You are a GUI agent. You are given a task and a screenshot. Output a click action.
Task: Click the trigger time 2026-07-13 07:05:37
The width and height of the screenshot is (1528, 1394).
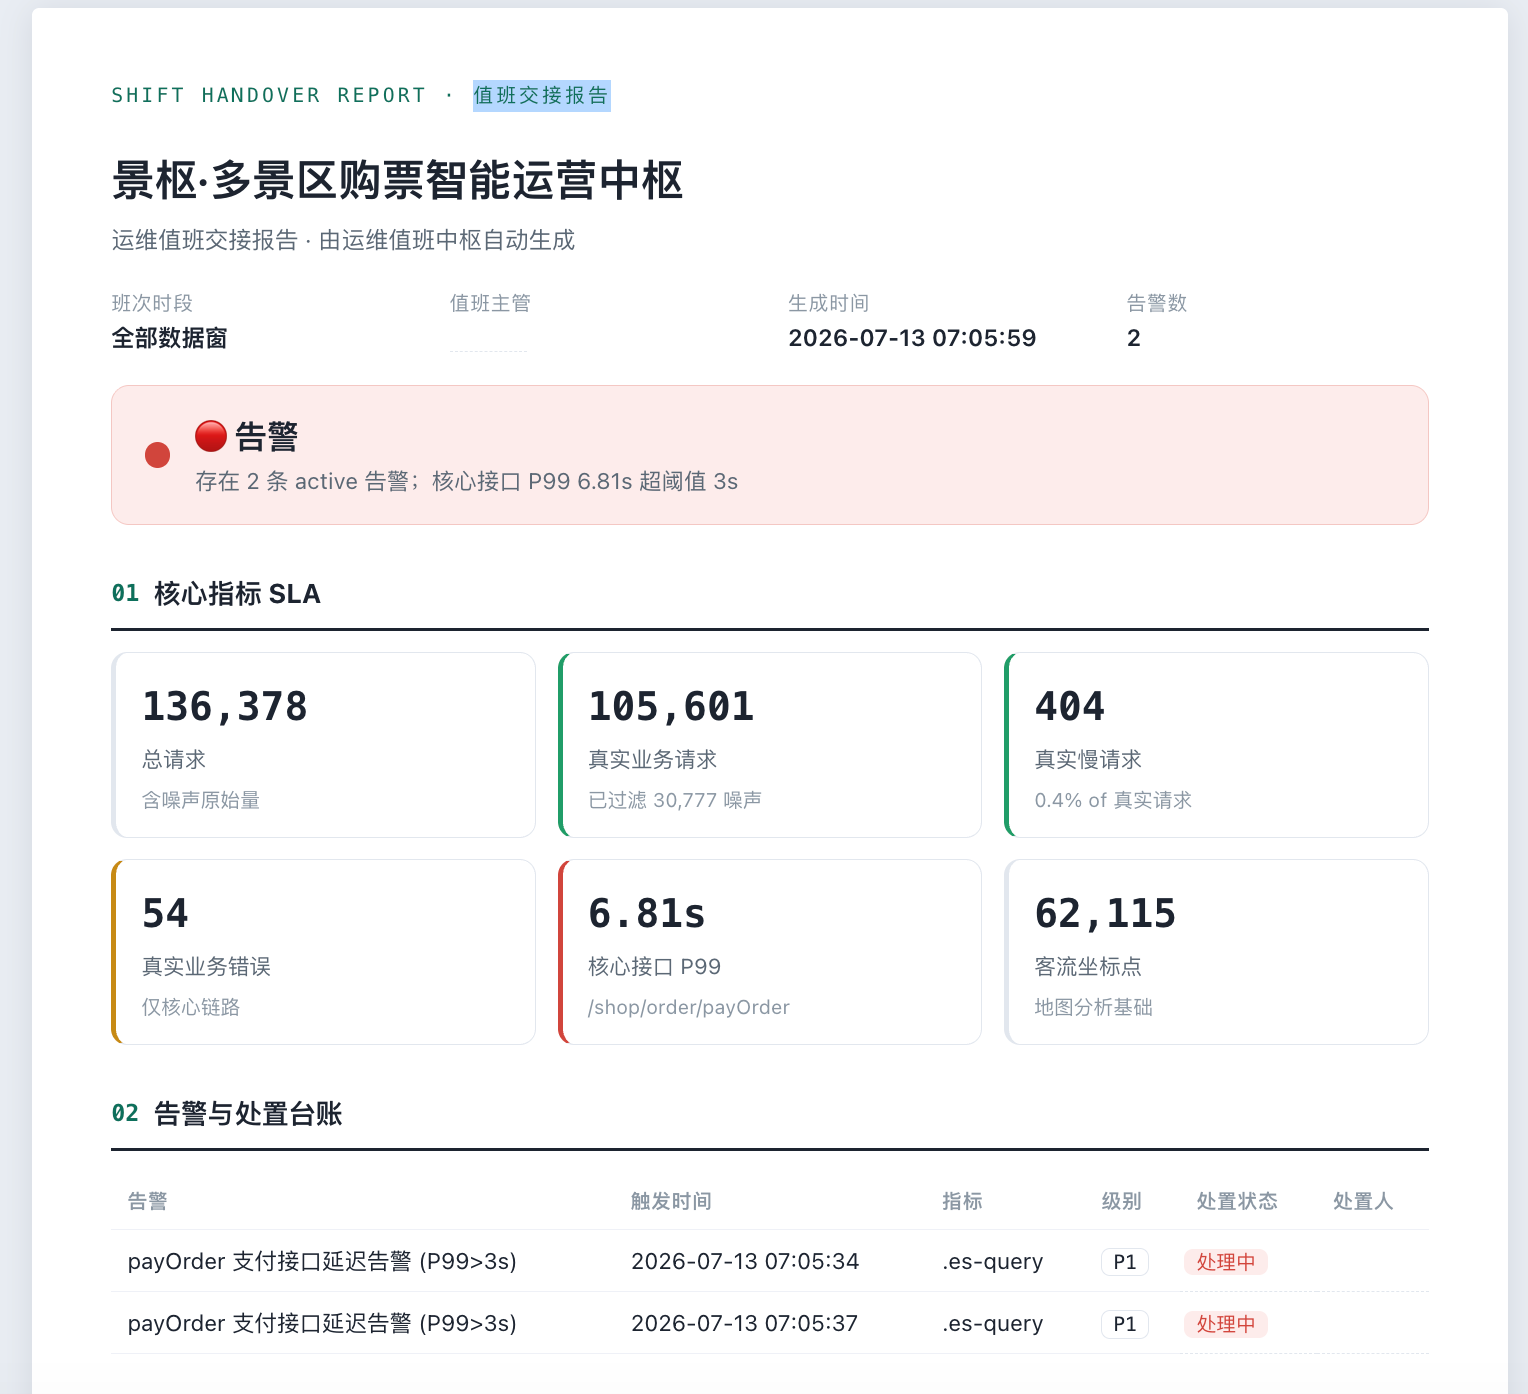745,1324
